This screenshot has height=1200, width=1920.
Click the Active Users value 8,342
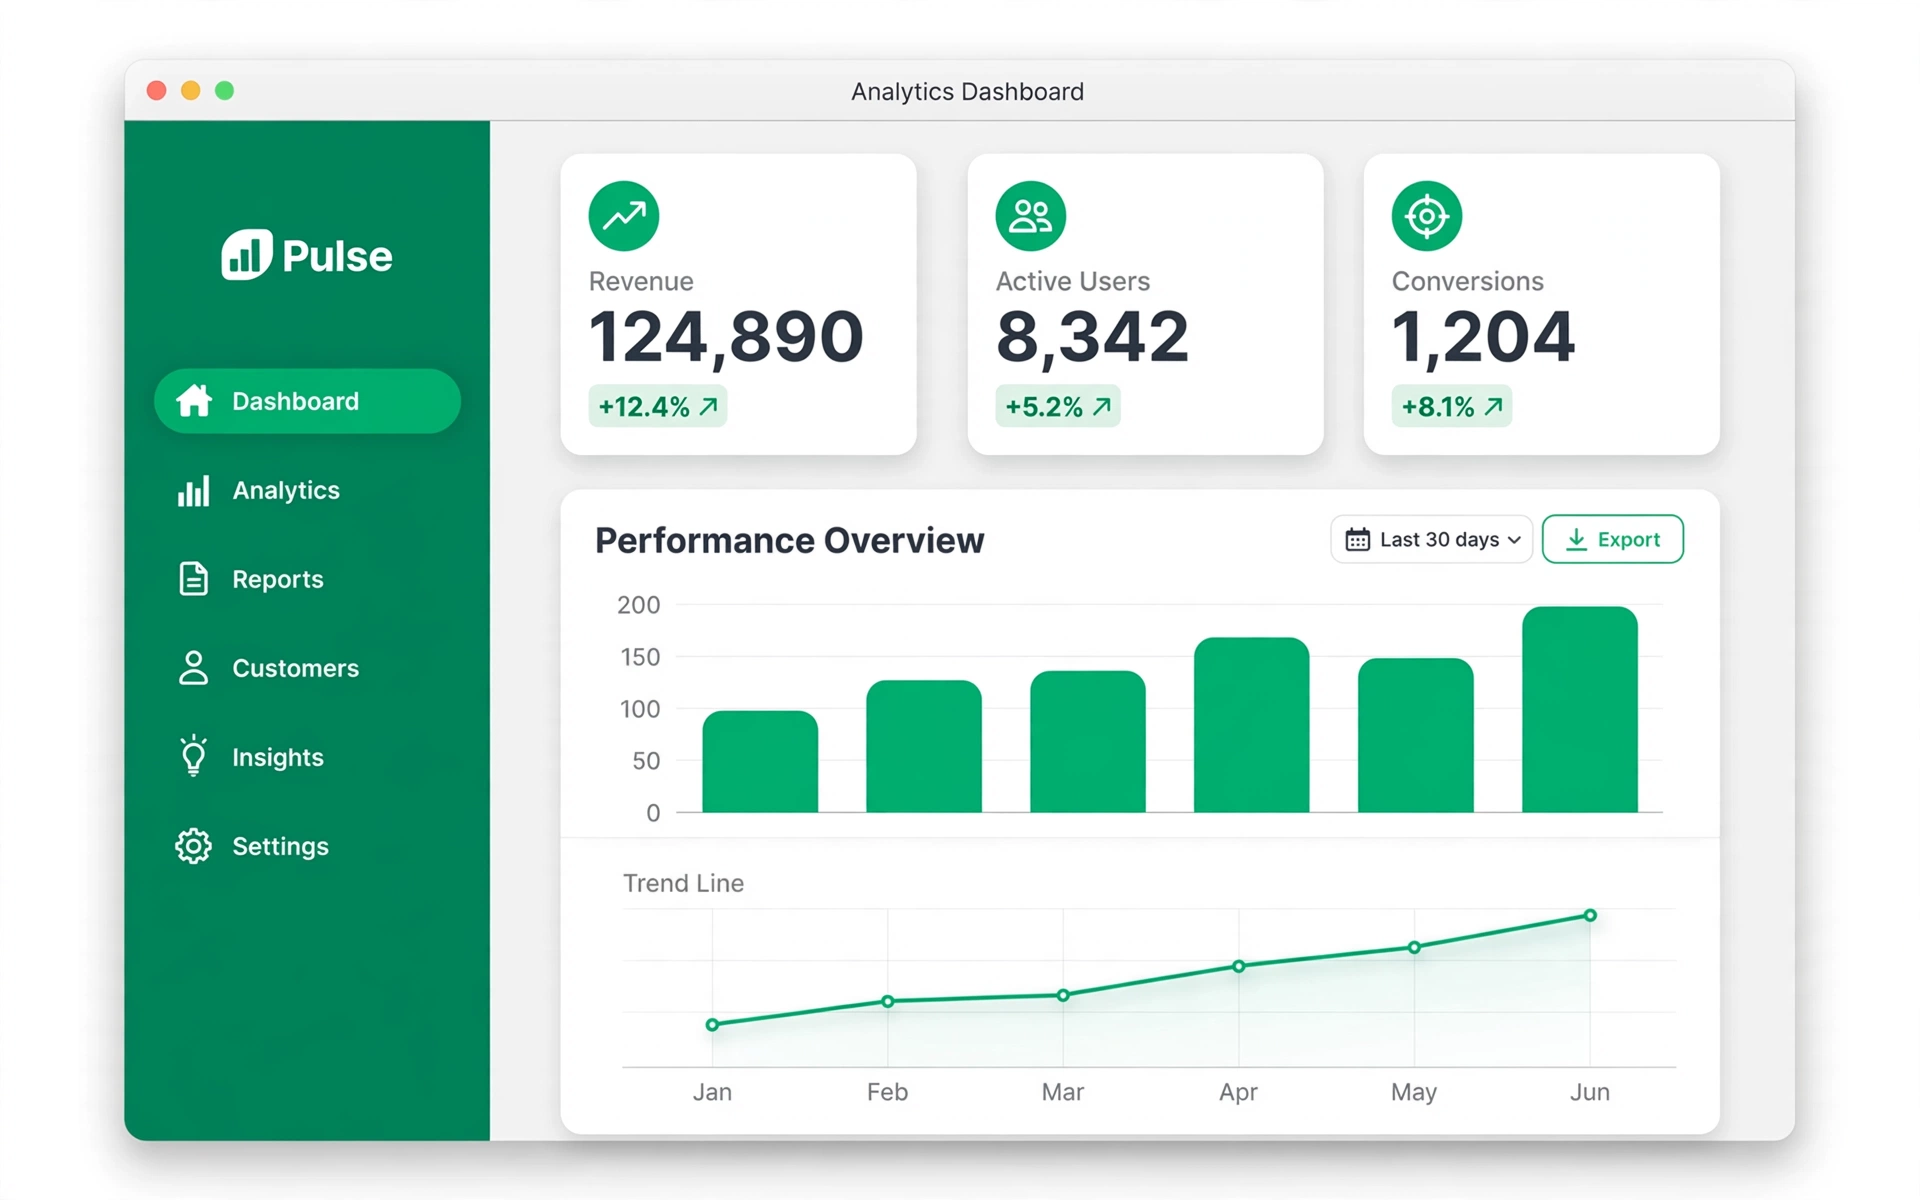click(1092, 337)
